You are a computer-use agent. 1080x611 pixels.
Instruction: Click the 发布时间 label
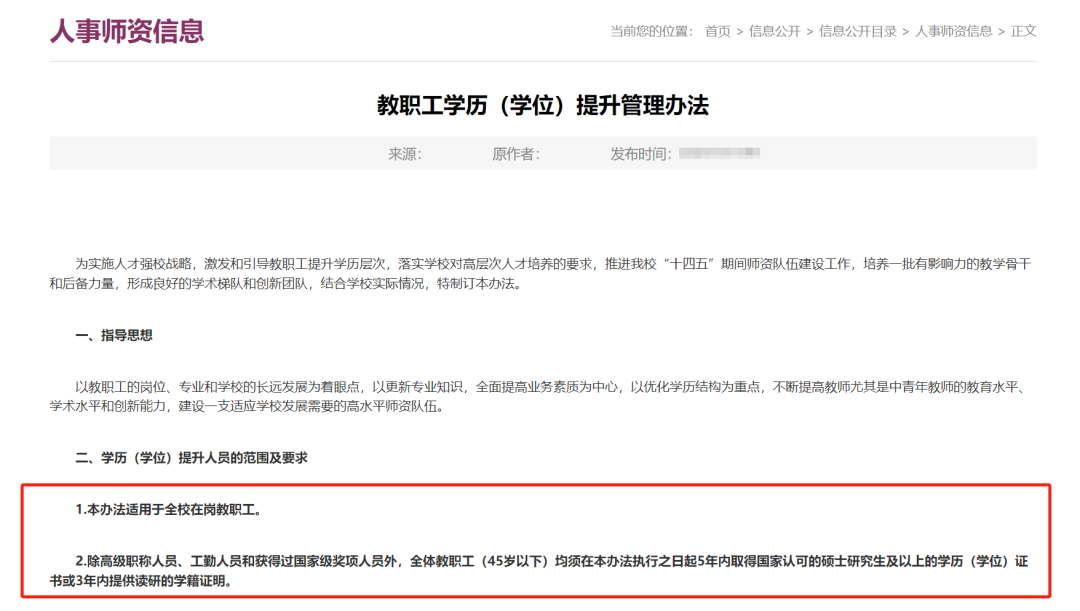pyautogui.click(x=641, y=154)
